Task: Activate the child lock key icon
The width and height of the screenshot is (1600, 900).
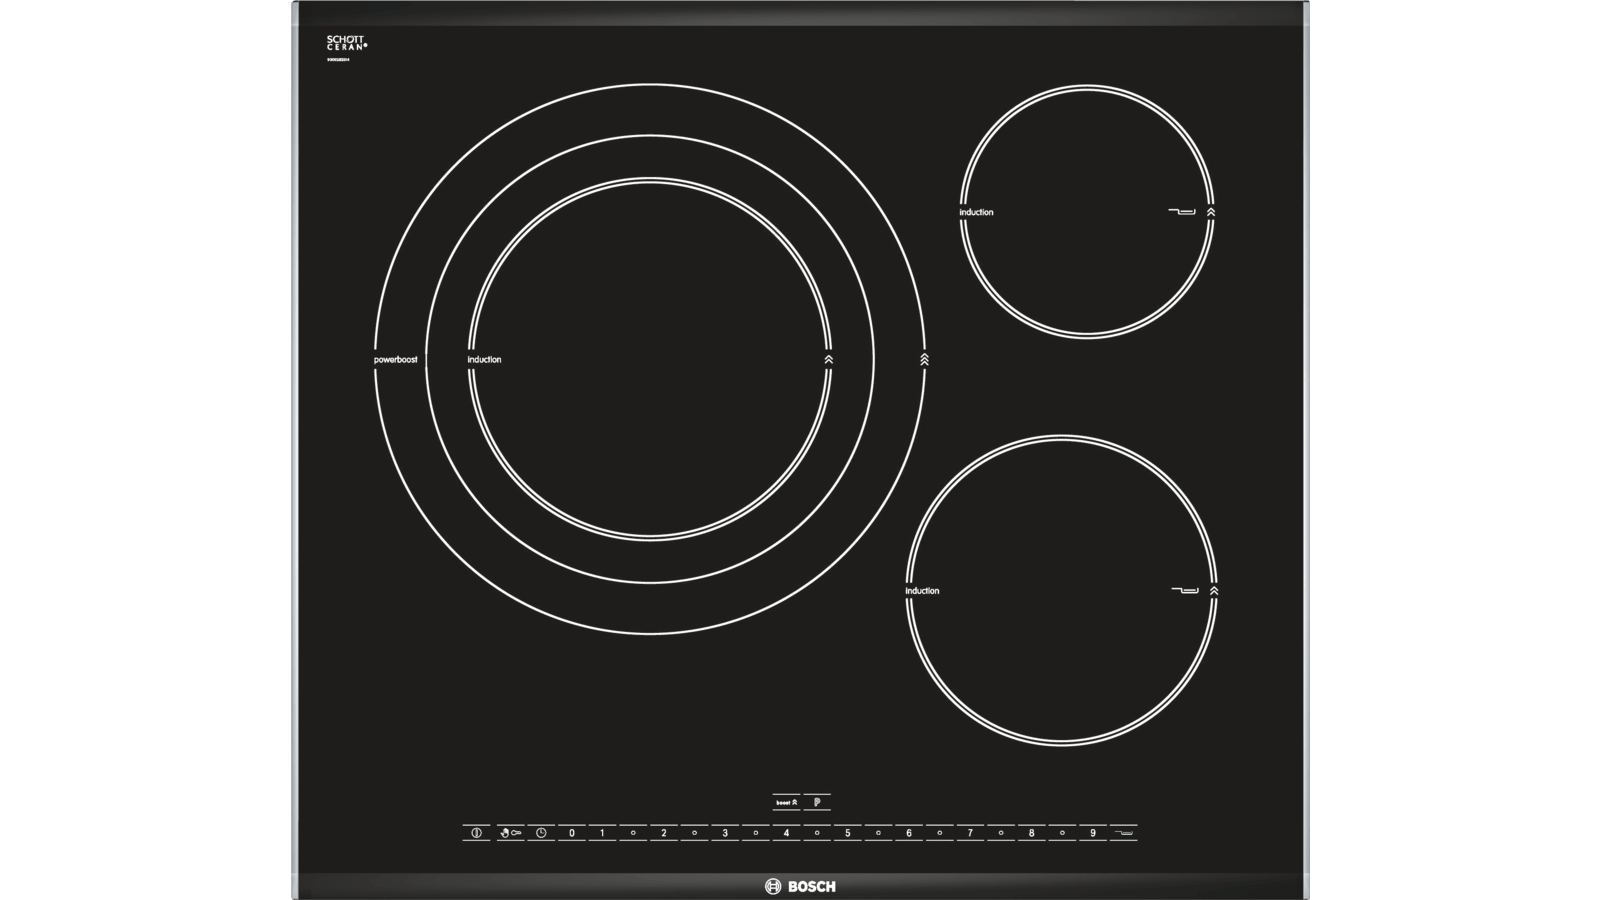Action: coord(510,832)
